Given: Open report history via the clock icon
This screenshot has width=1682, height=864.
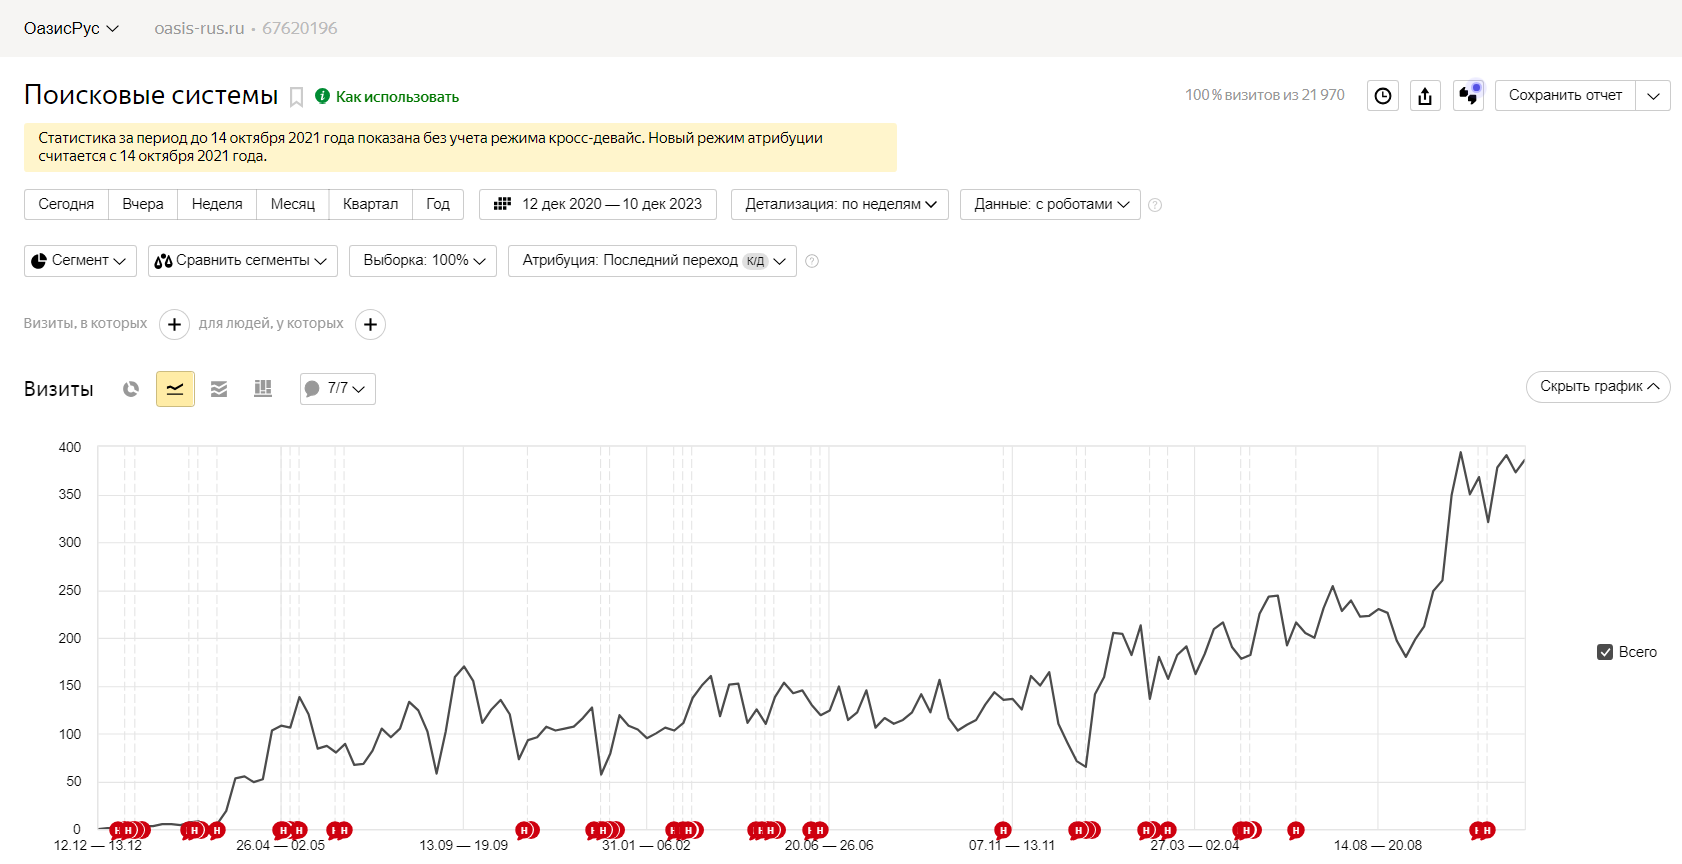Looking at the screenshot, I should [x=1383, y=96].
